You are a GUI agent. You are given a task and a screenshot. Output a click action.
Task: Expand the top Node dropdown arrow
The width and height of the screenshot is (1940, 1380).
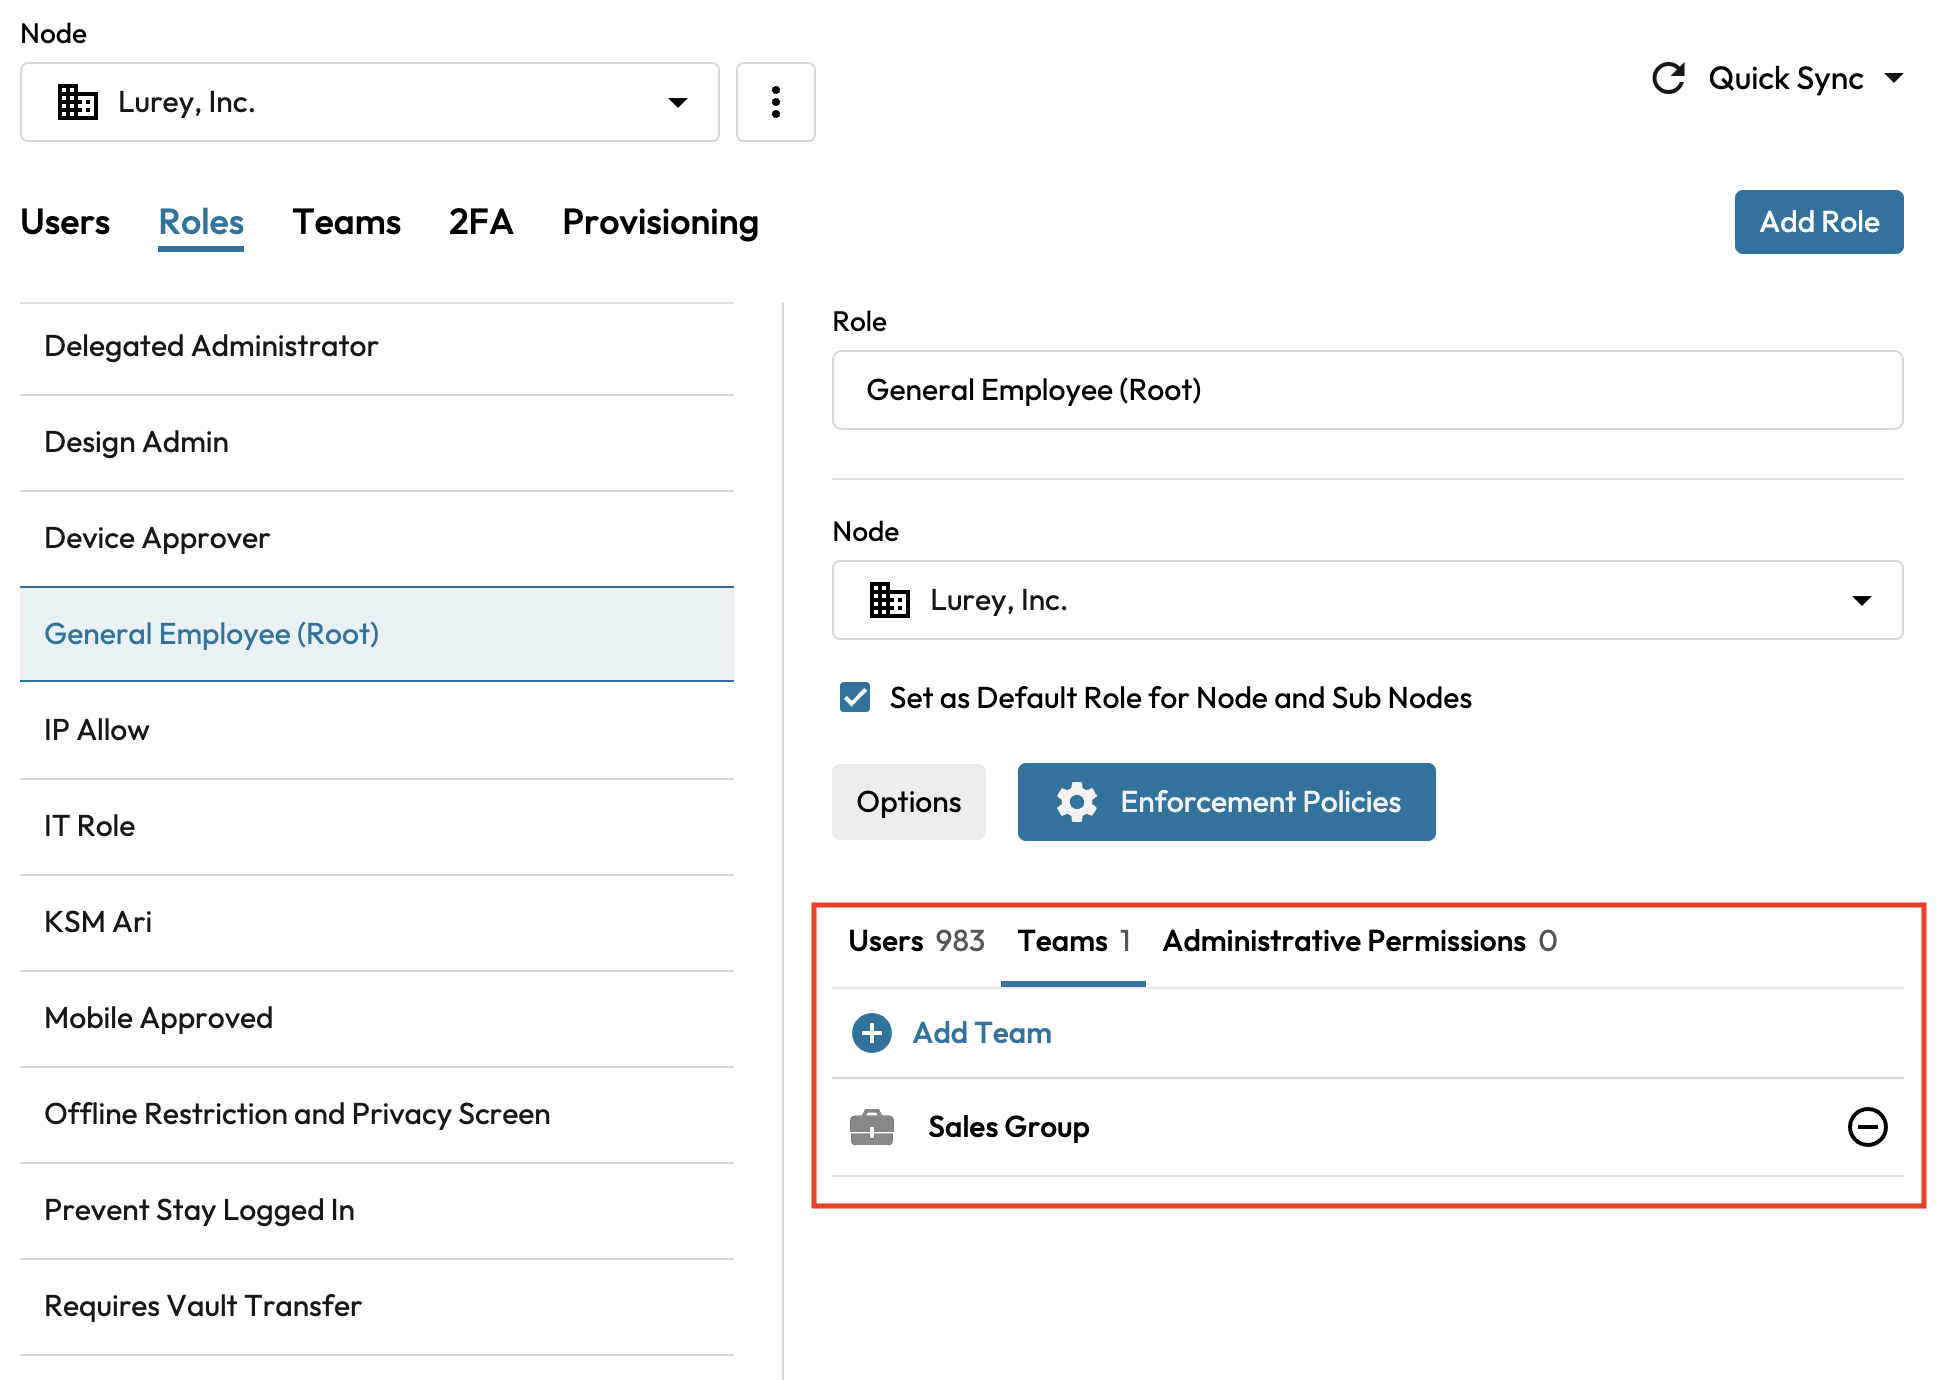(x=677, y=102)
